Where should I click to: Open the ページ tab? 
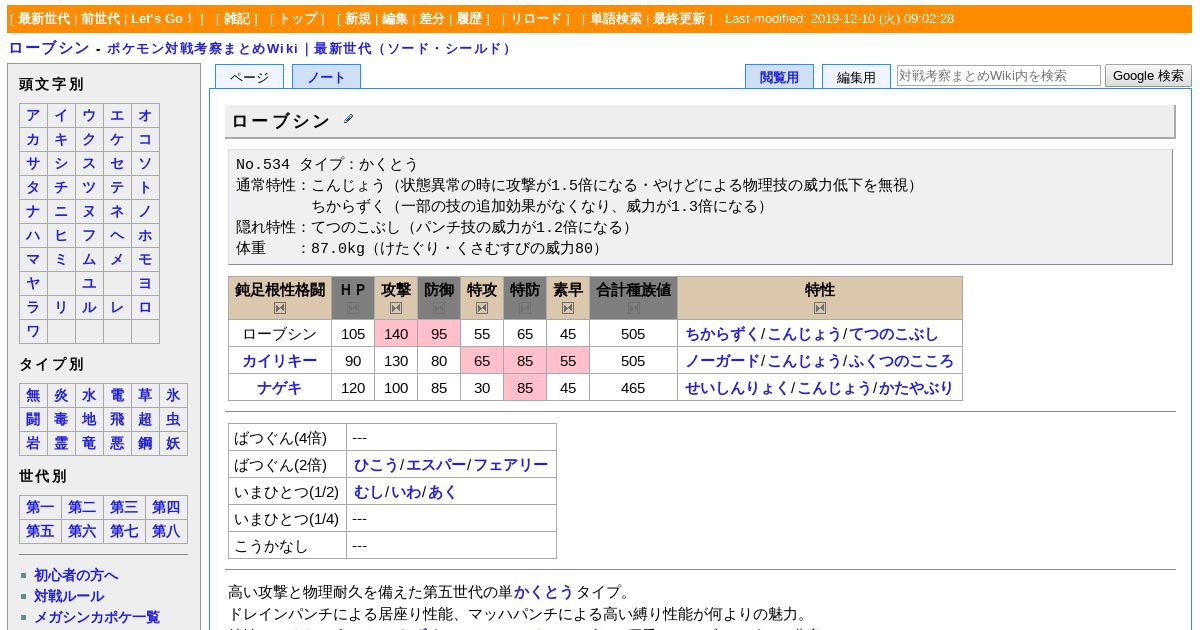tap(249, 77)
